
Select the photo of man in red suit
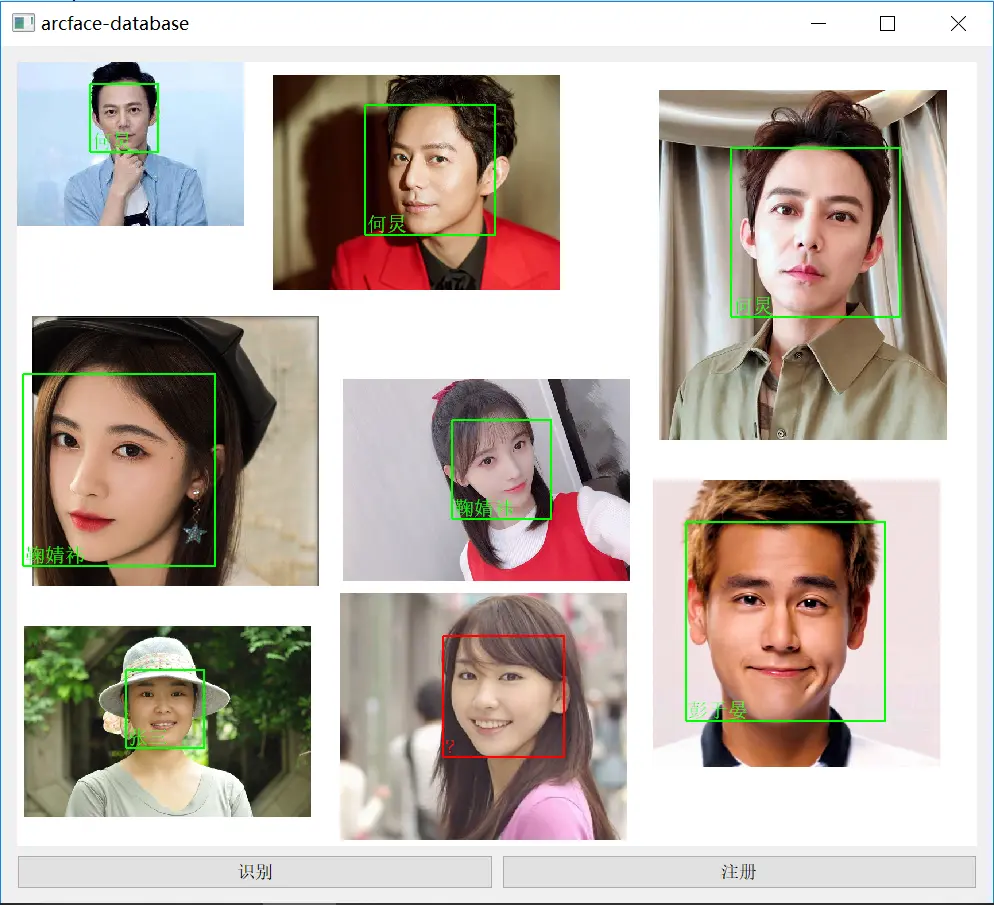pyautogui.click(x=416, y=183)
